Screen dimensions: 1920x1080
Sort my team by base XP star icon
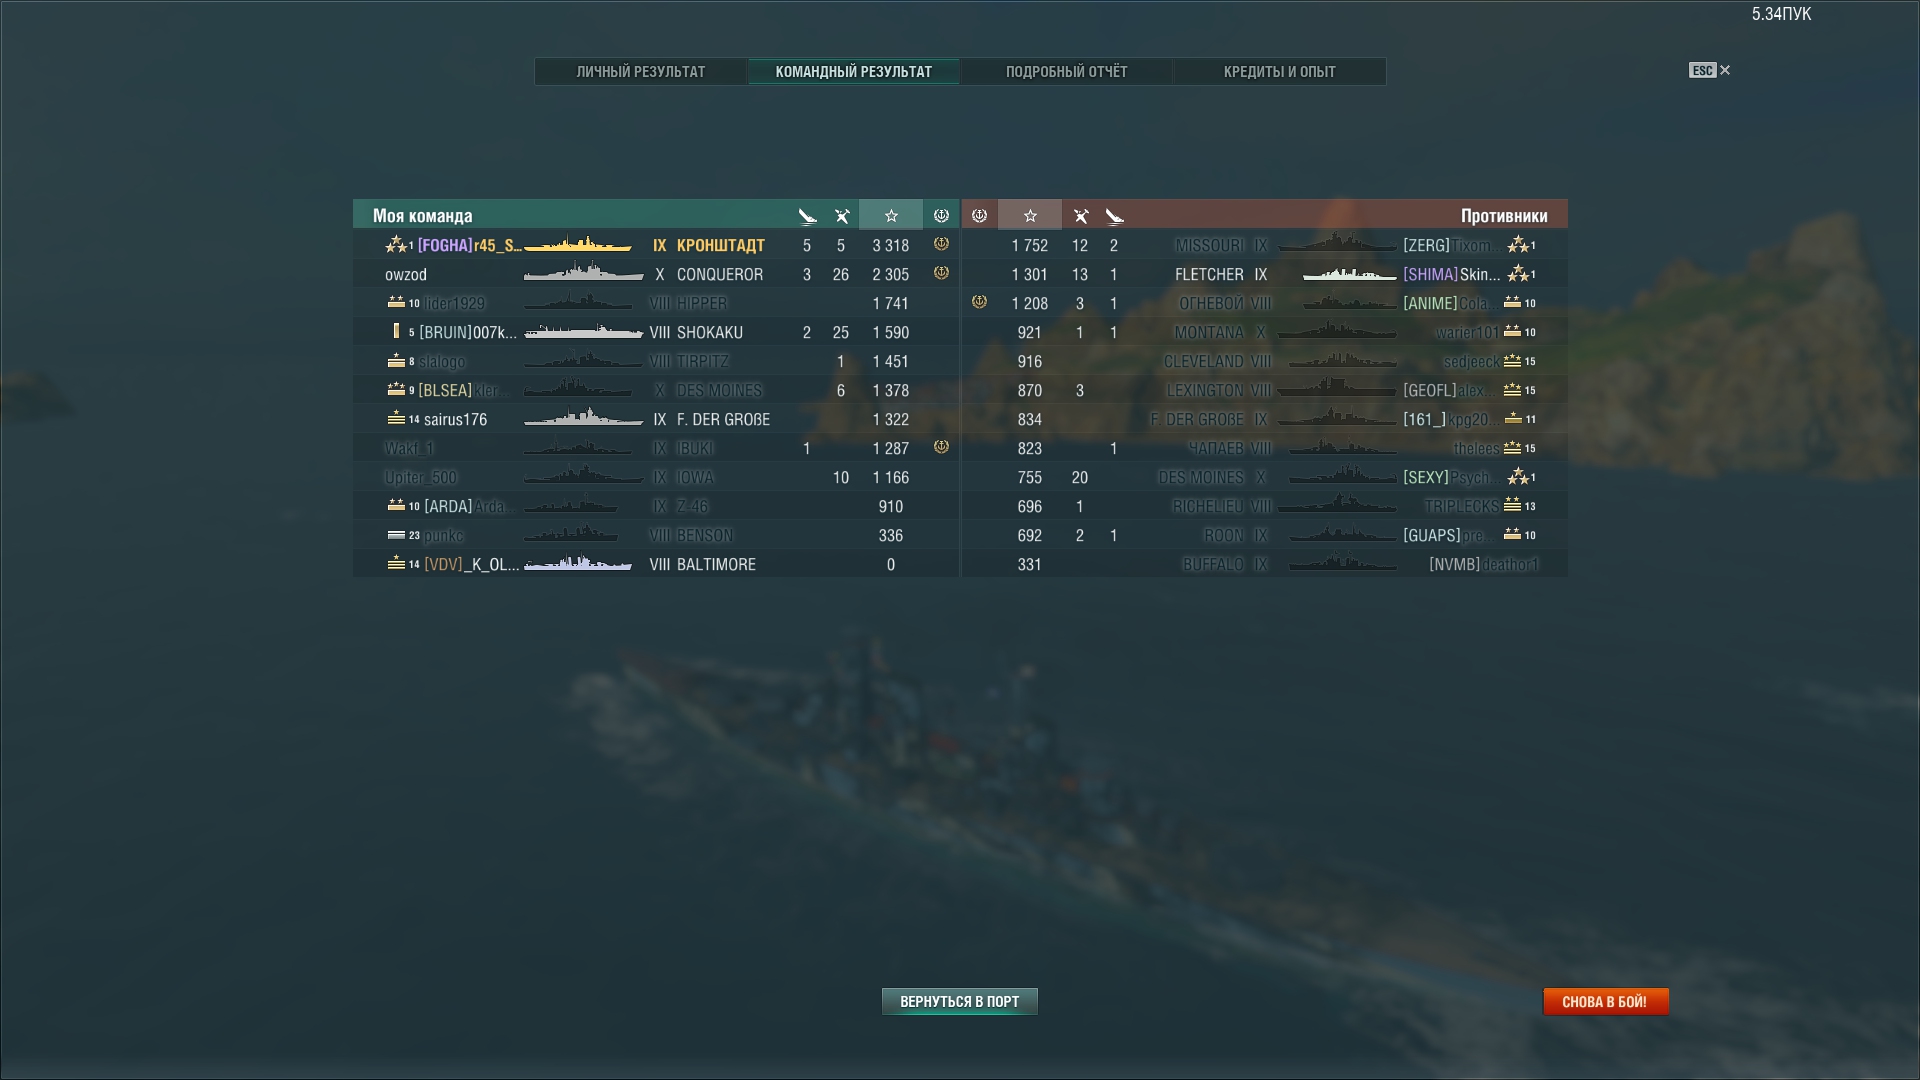[x=891, y=215]
